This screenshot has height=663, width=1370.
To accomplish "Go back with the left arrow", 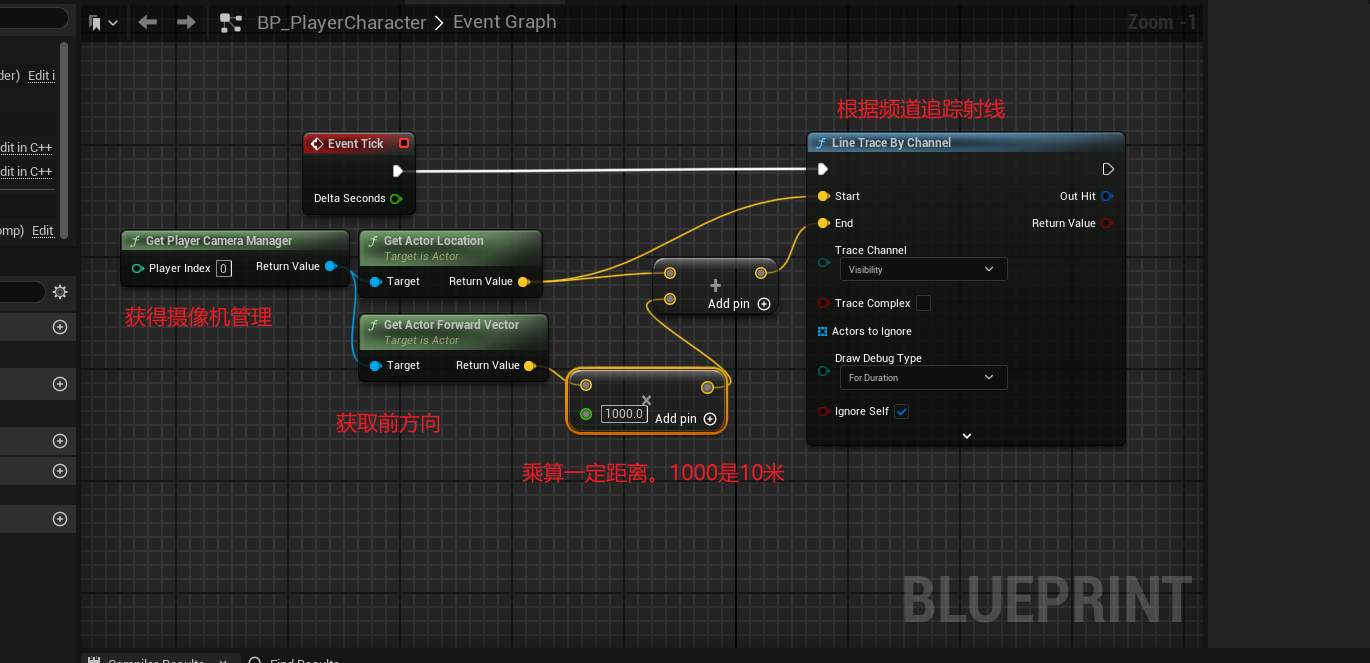I will [148, 22].
